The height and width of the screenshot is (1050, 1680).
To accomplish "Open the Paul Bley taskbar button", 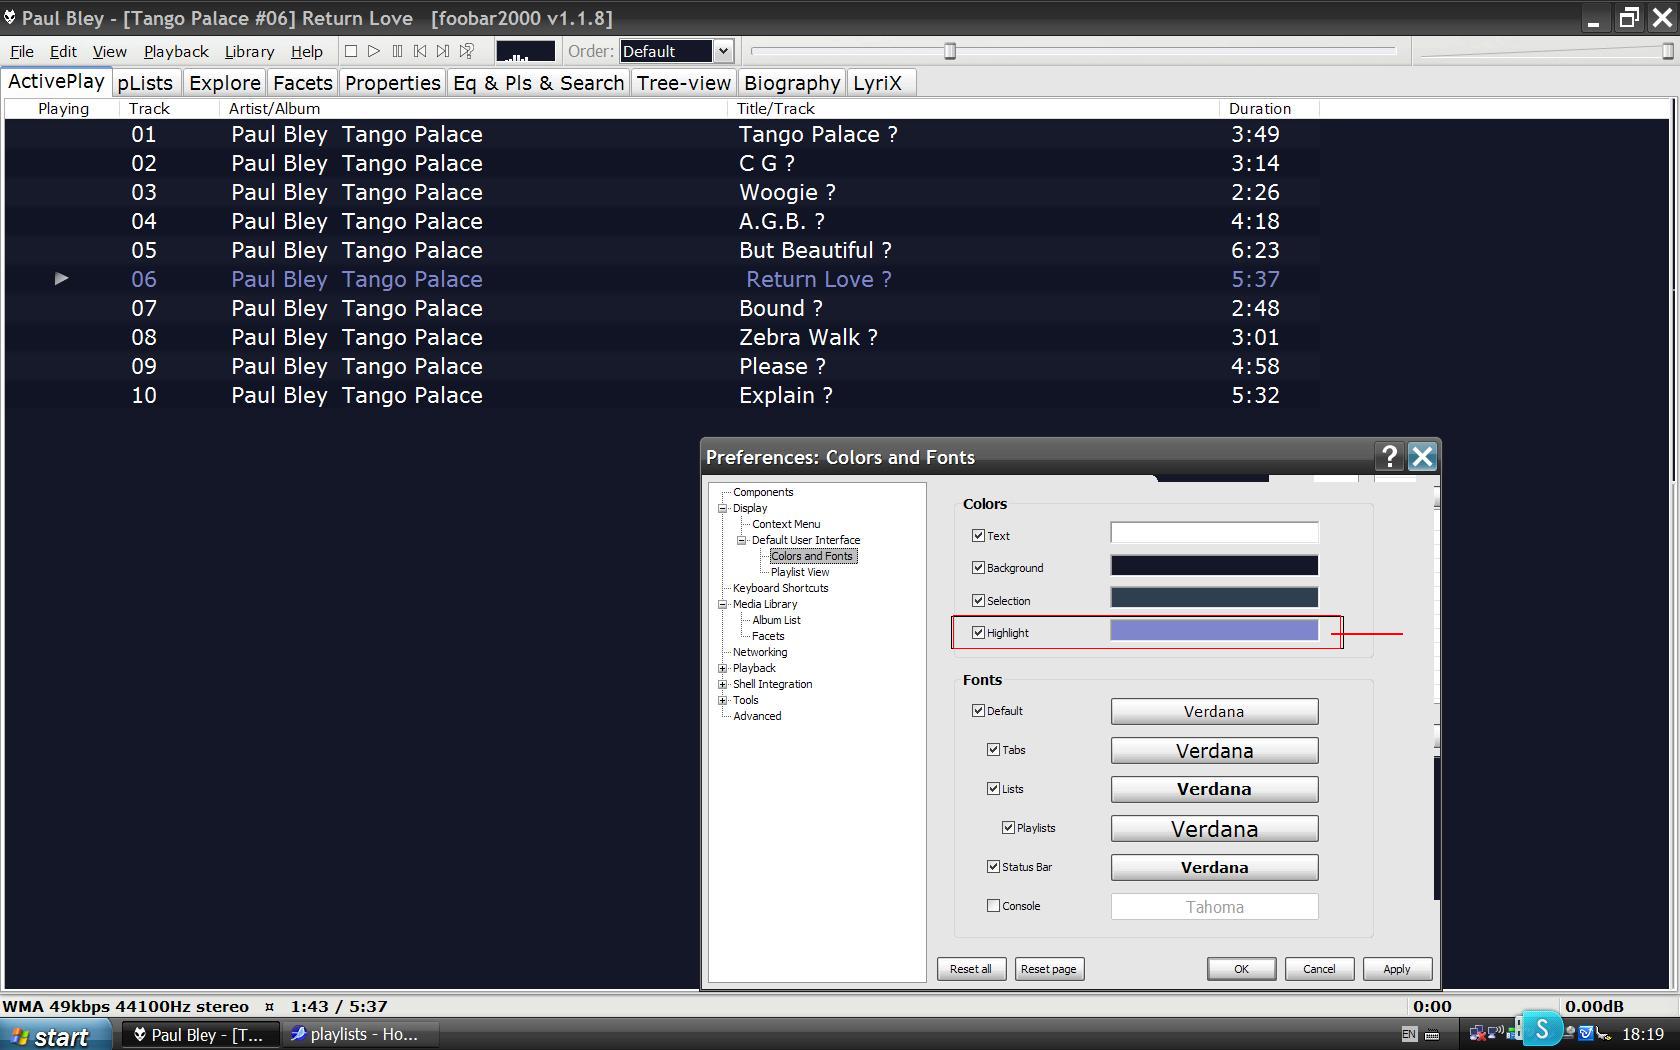I will click(199, 1035).
